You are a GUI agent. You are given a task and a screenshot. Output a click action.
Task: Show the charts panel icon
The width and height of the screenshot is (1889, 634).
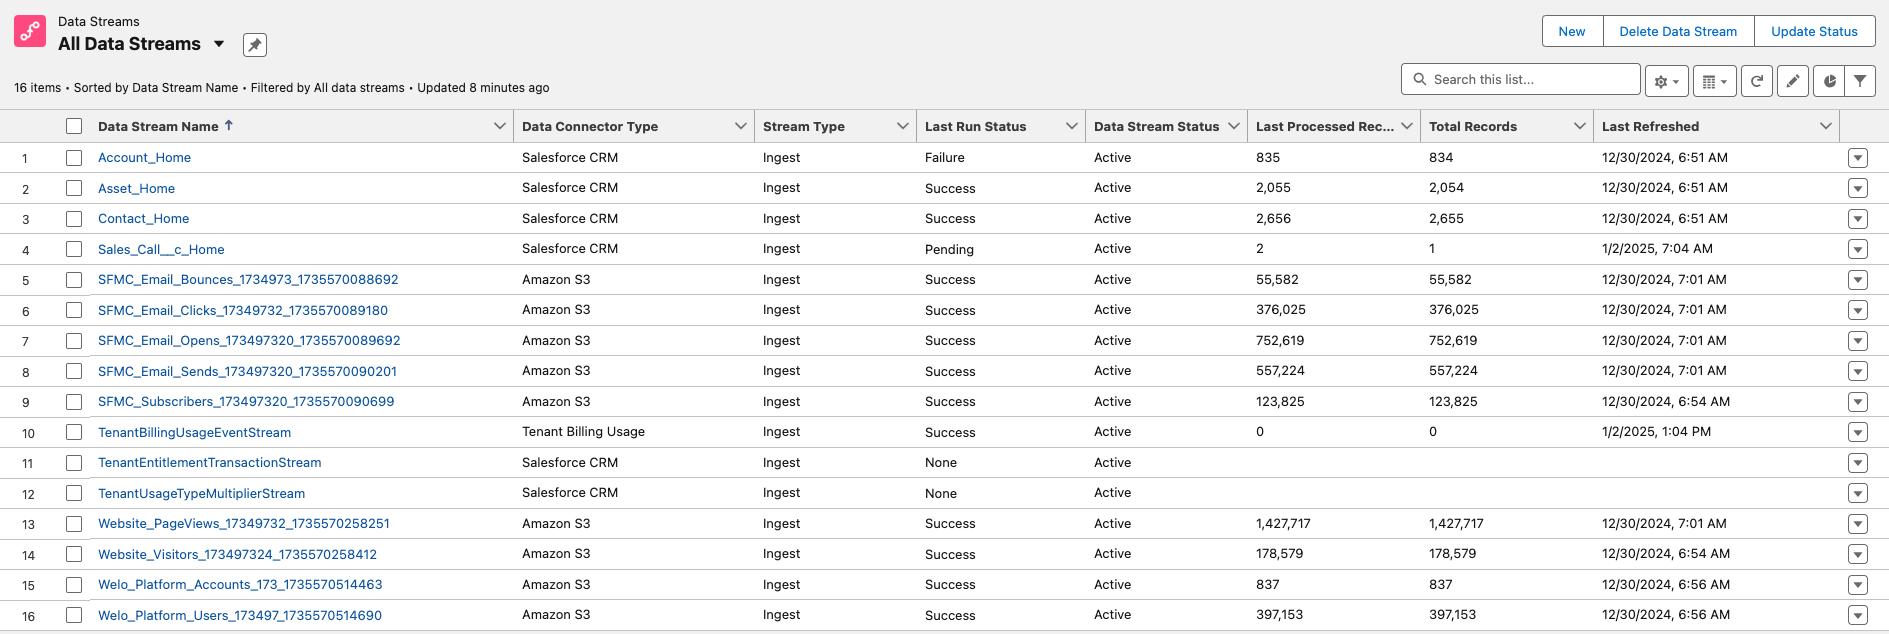(x=1829, y=81)
